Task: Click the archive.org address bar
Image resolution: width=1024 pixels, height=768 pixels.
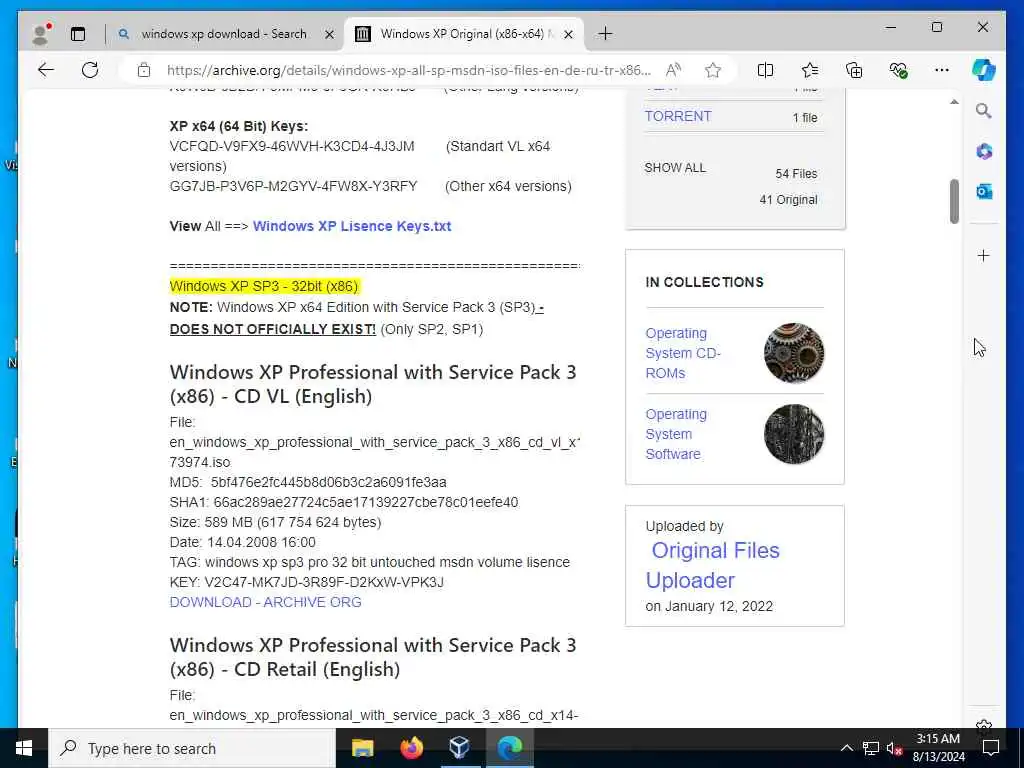Action: [409, 70]
